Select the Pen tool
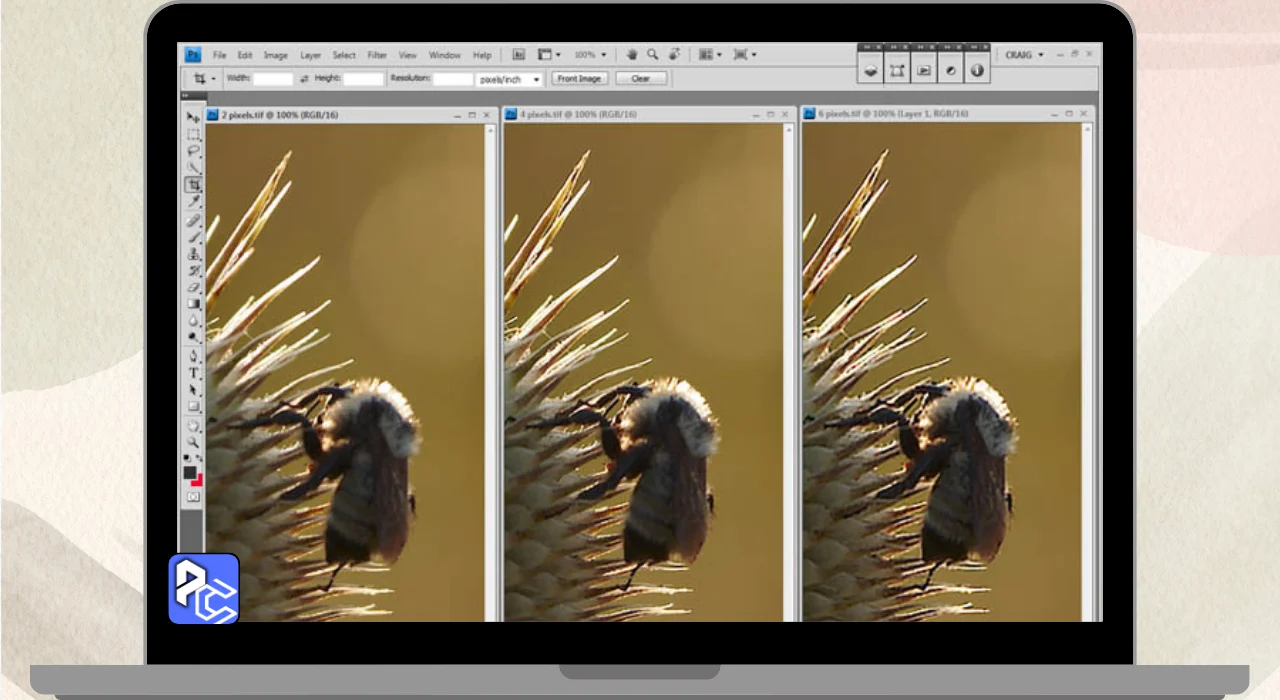1280x700 pixels. pos(193,356)
